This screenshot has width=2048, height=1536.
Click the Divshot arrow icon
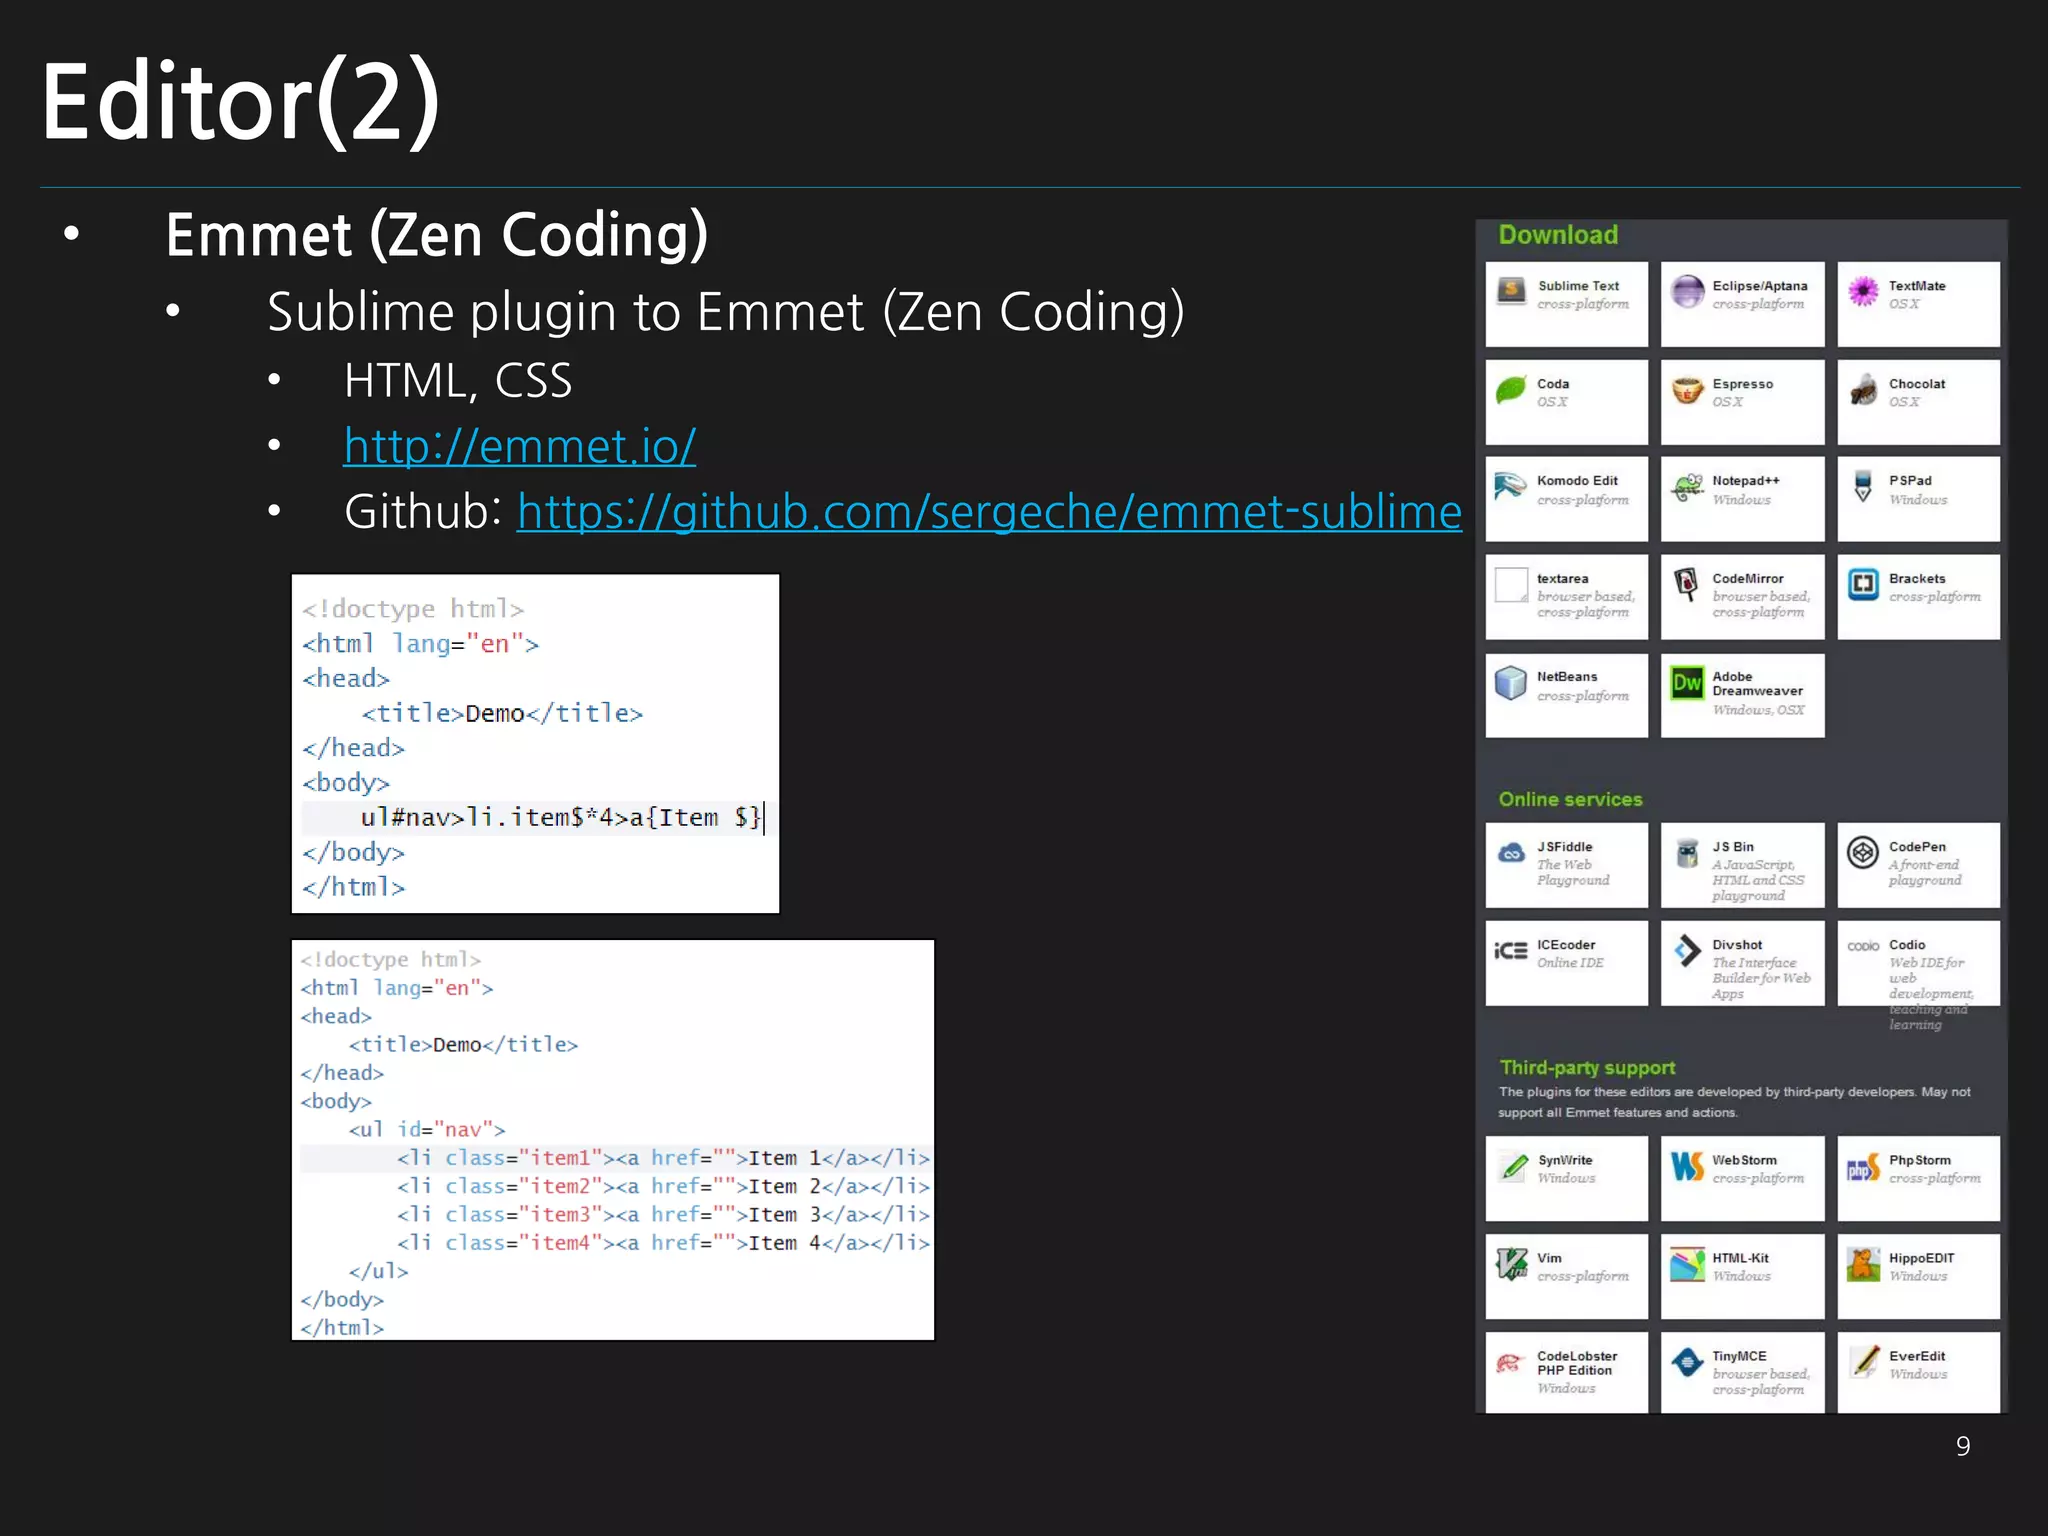(1687, 951)
